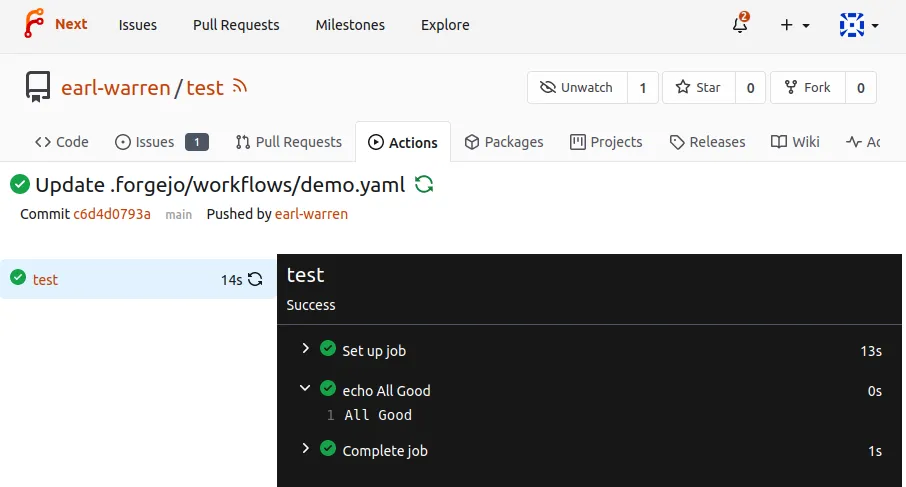Open the Milestones menu item
The width and height of the screenshot is (906, 487).
coord(350,25)
